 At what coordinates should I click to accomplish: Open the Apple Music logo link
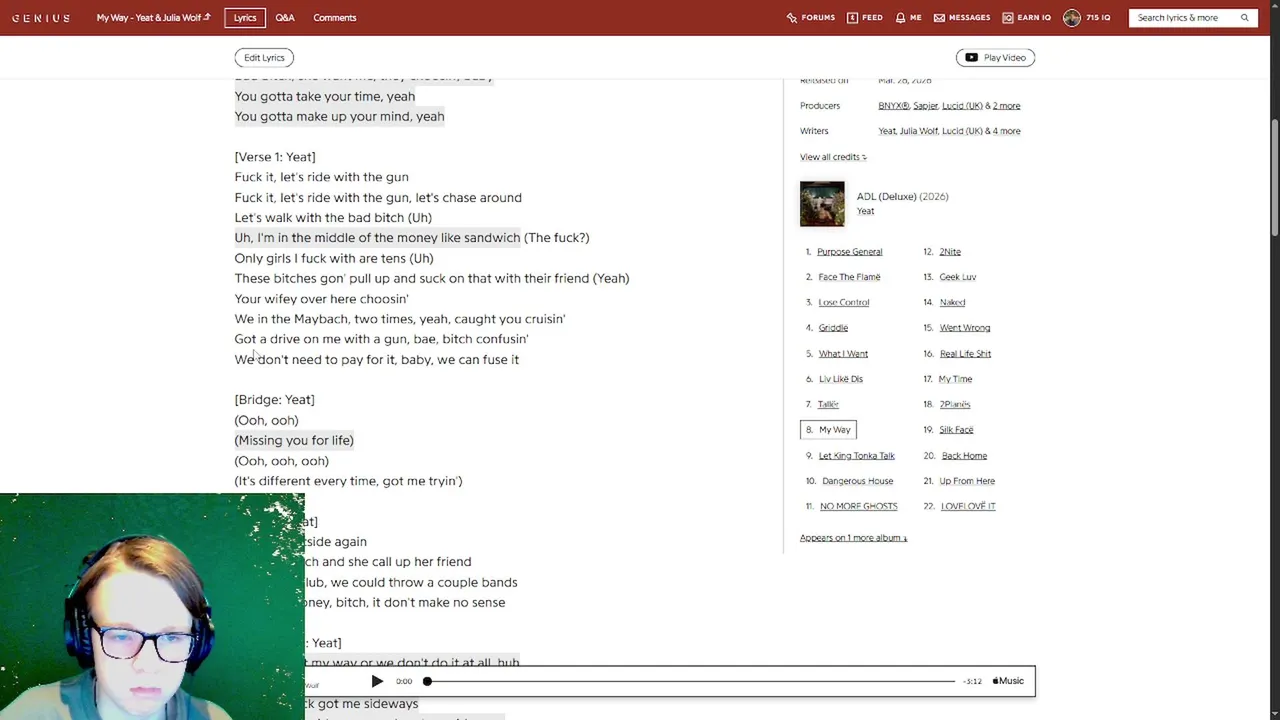pyautogui.click(x=1008, y=681)
